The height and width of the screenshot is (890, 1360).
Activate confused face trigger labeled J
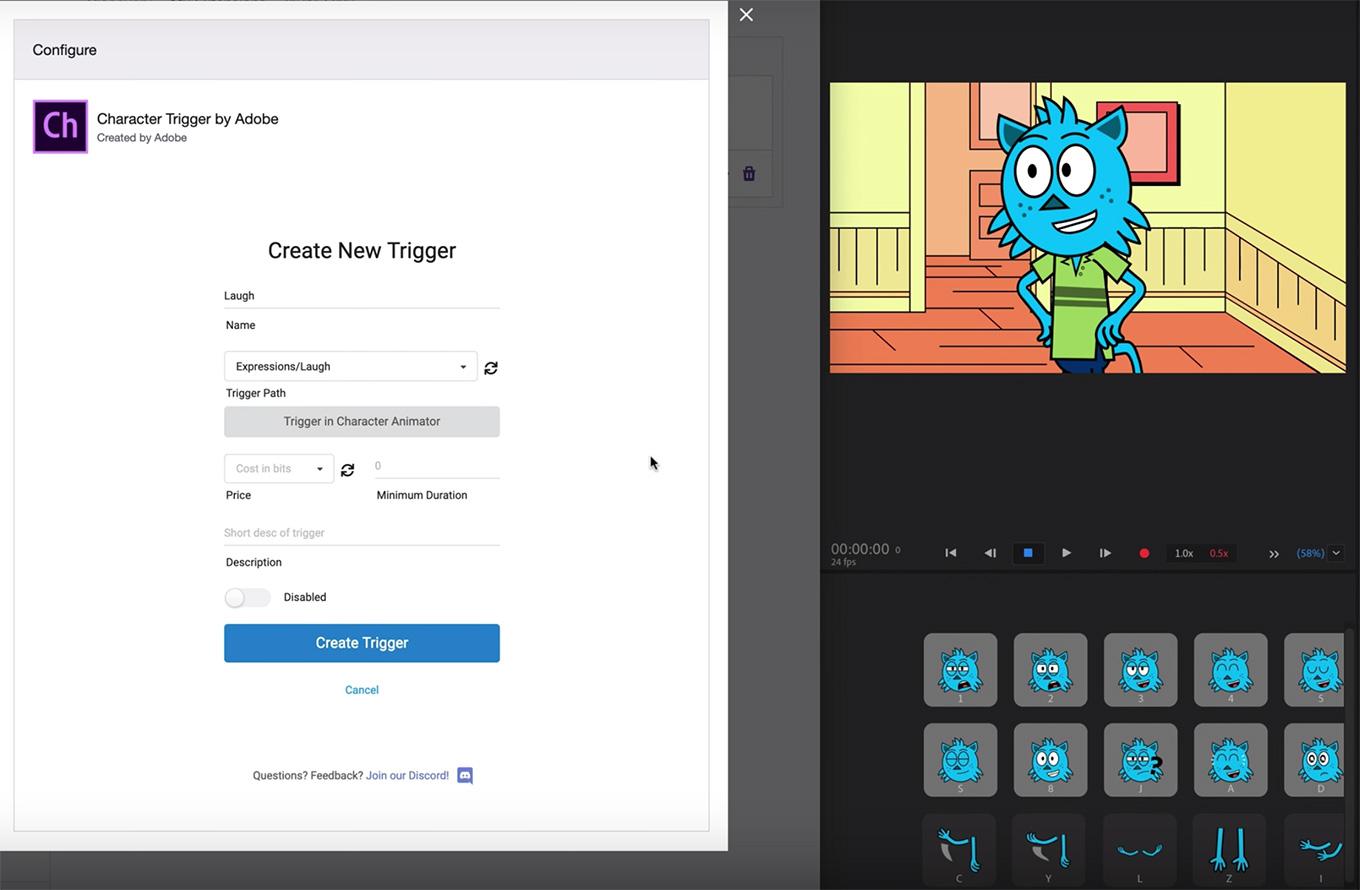point(1140,760)
